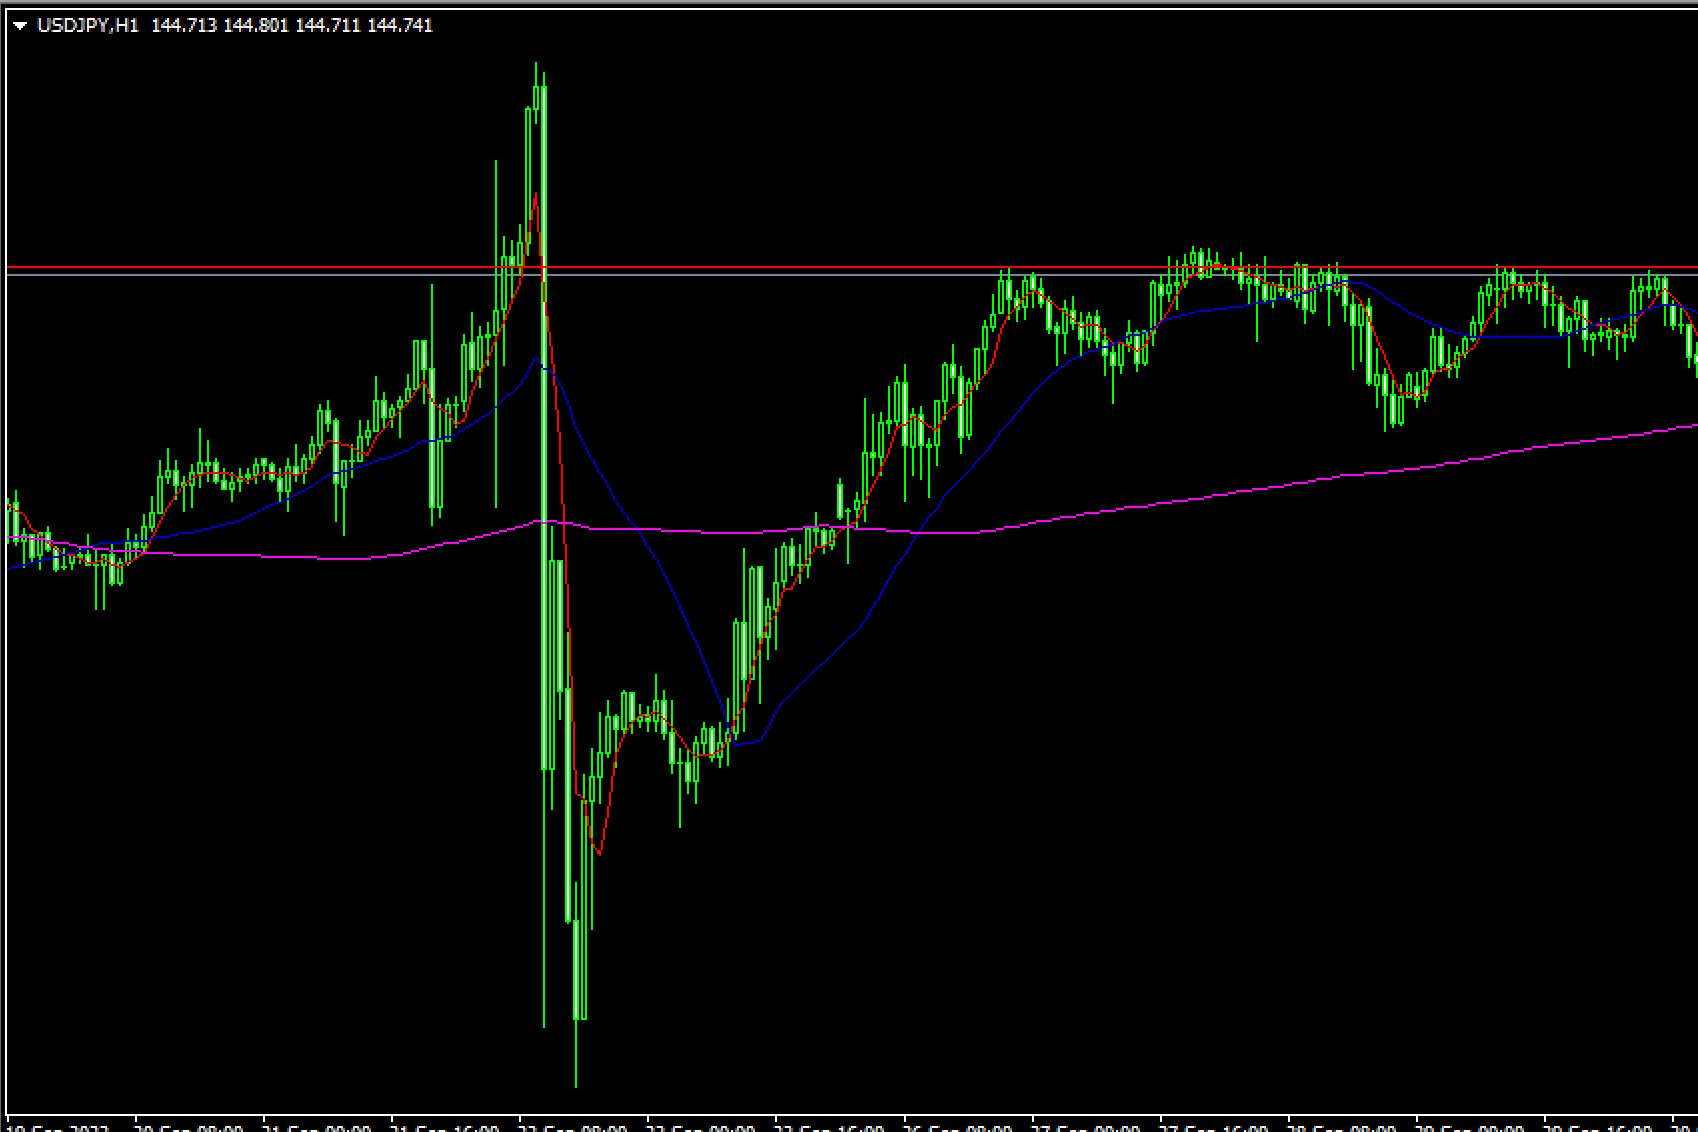Click the top of the highest candle spike
The height and width of the screenshot is (1132, 1698).
pyautogui.click(x=536, y=64)
